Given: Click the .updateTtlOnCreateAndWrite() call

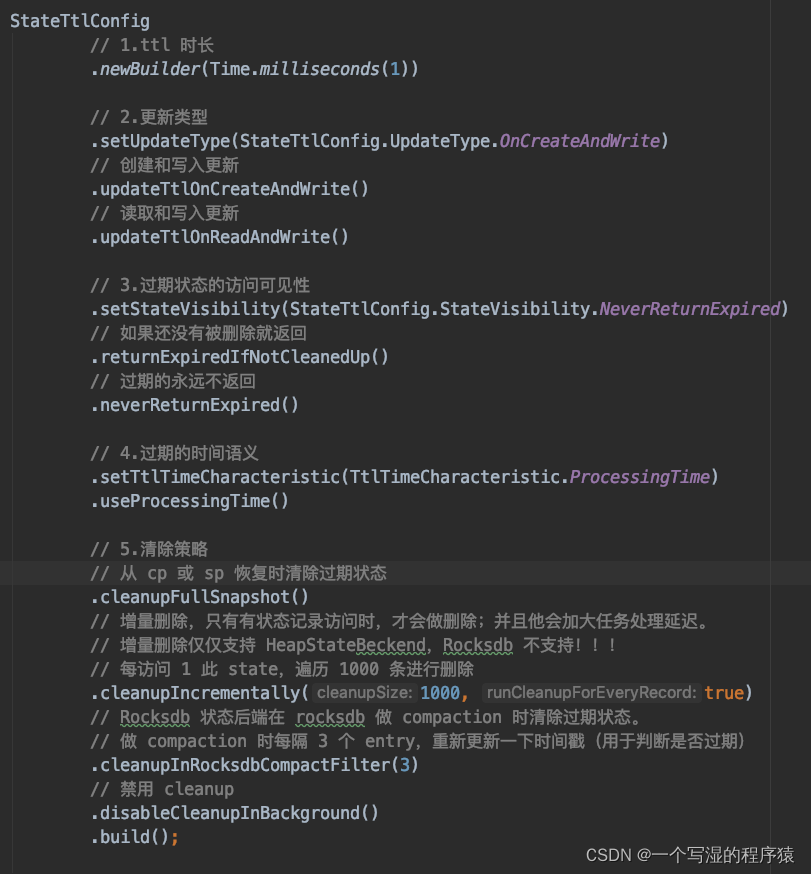Looking at the screenshot, I should (x=230, y=189).
